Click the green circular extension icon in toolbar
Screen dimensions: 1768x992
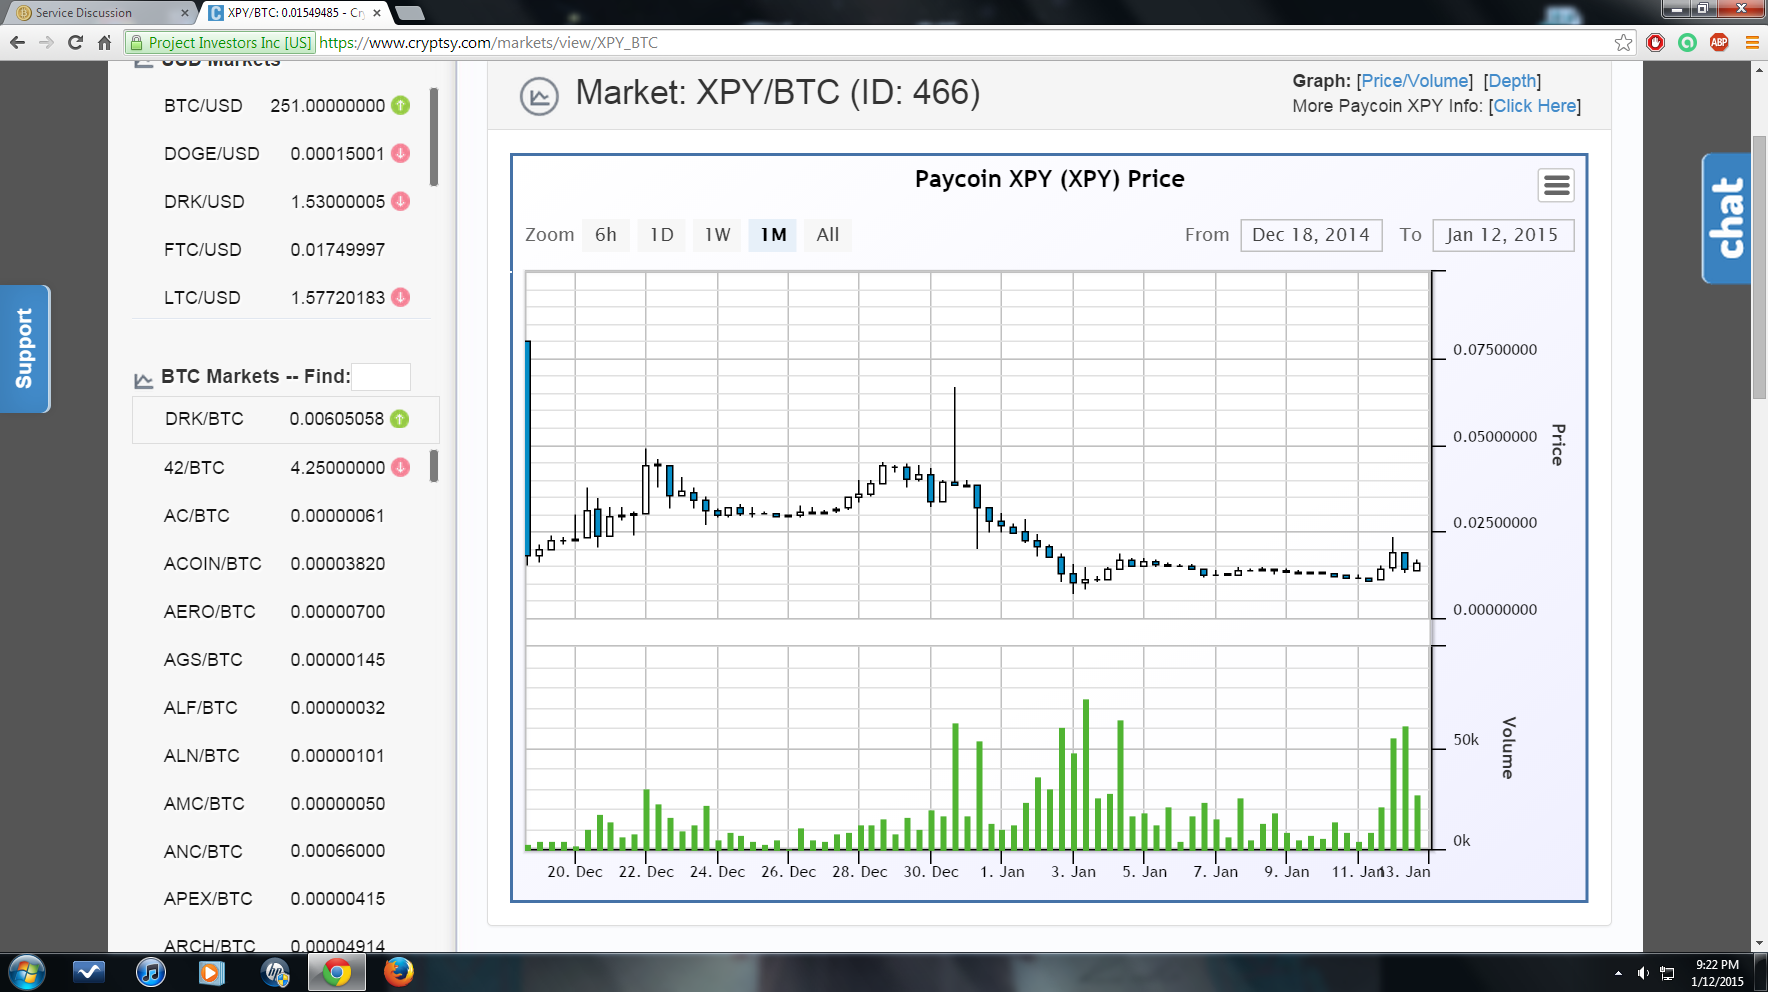(1687, 42)
